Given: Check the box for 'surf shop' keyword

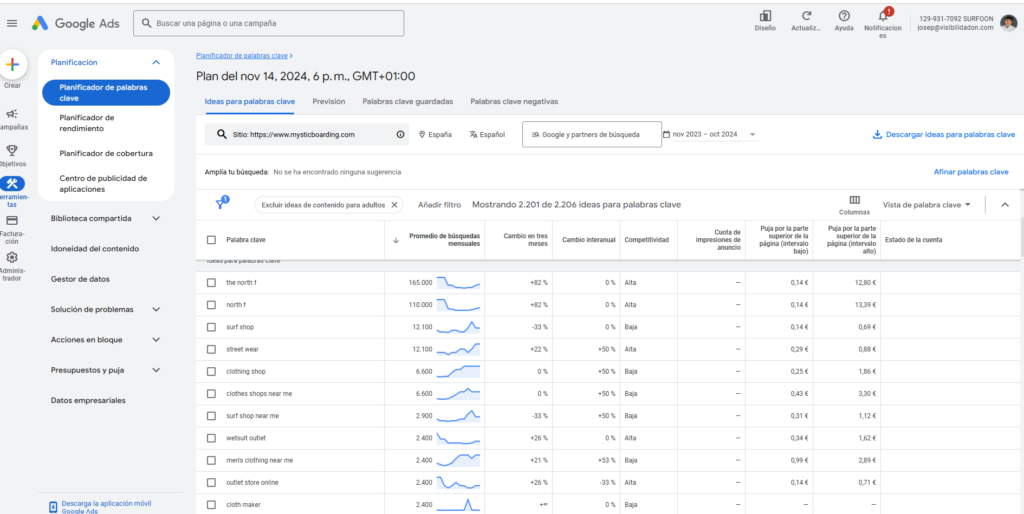Looking at the screenshot, I should tap(211, 327).
